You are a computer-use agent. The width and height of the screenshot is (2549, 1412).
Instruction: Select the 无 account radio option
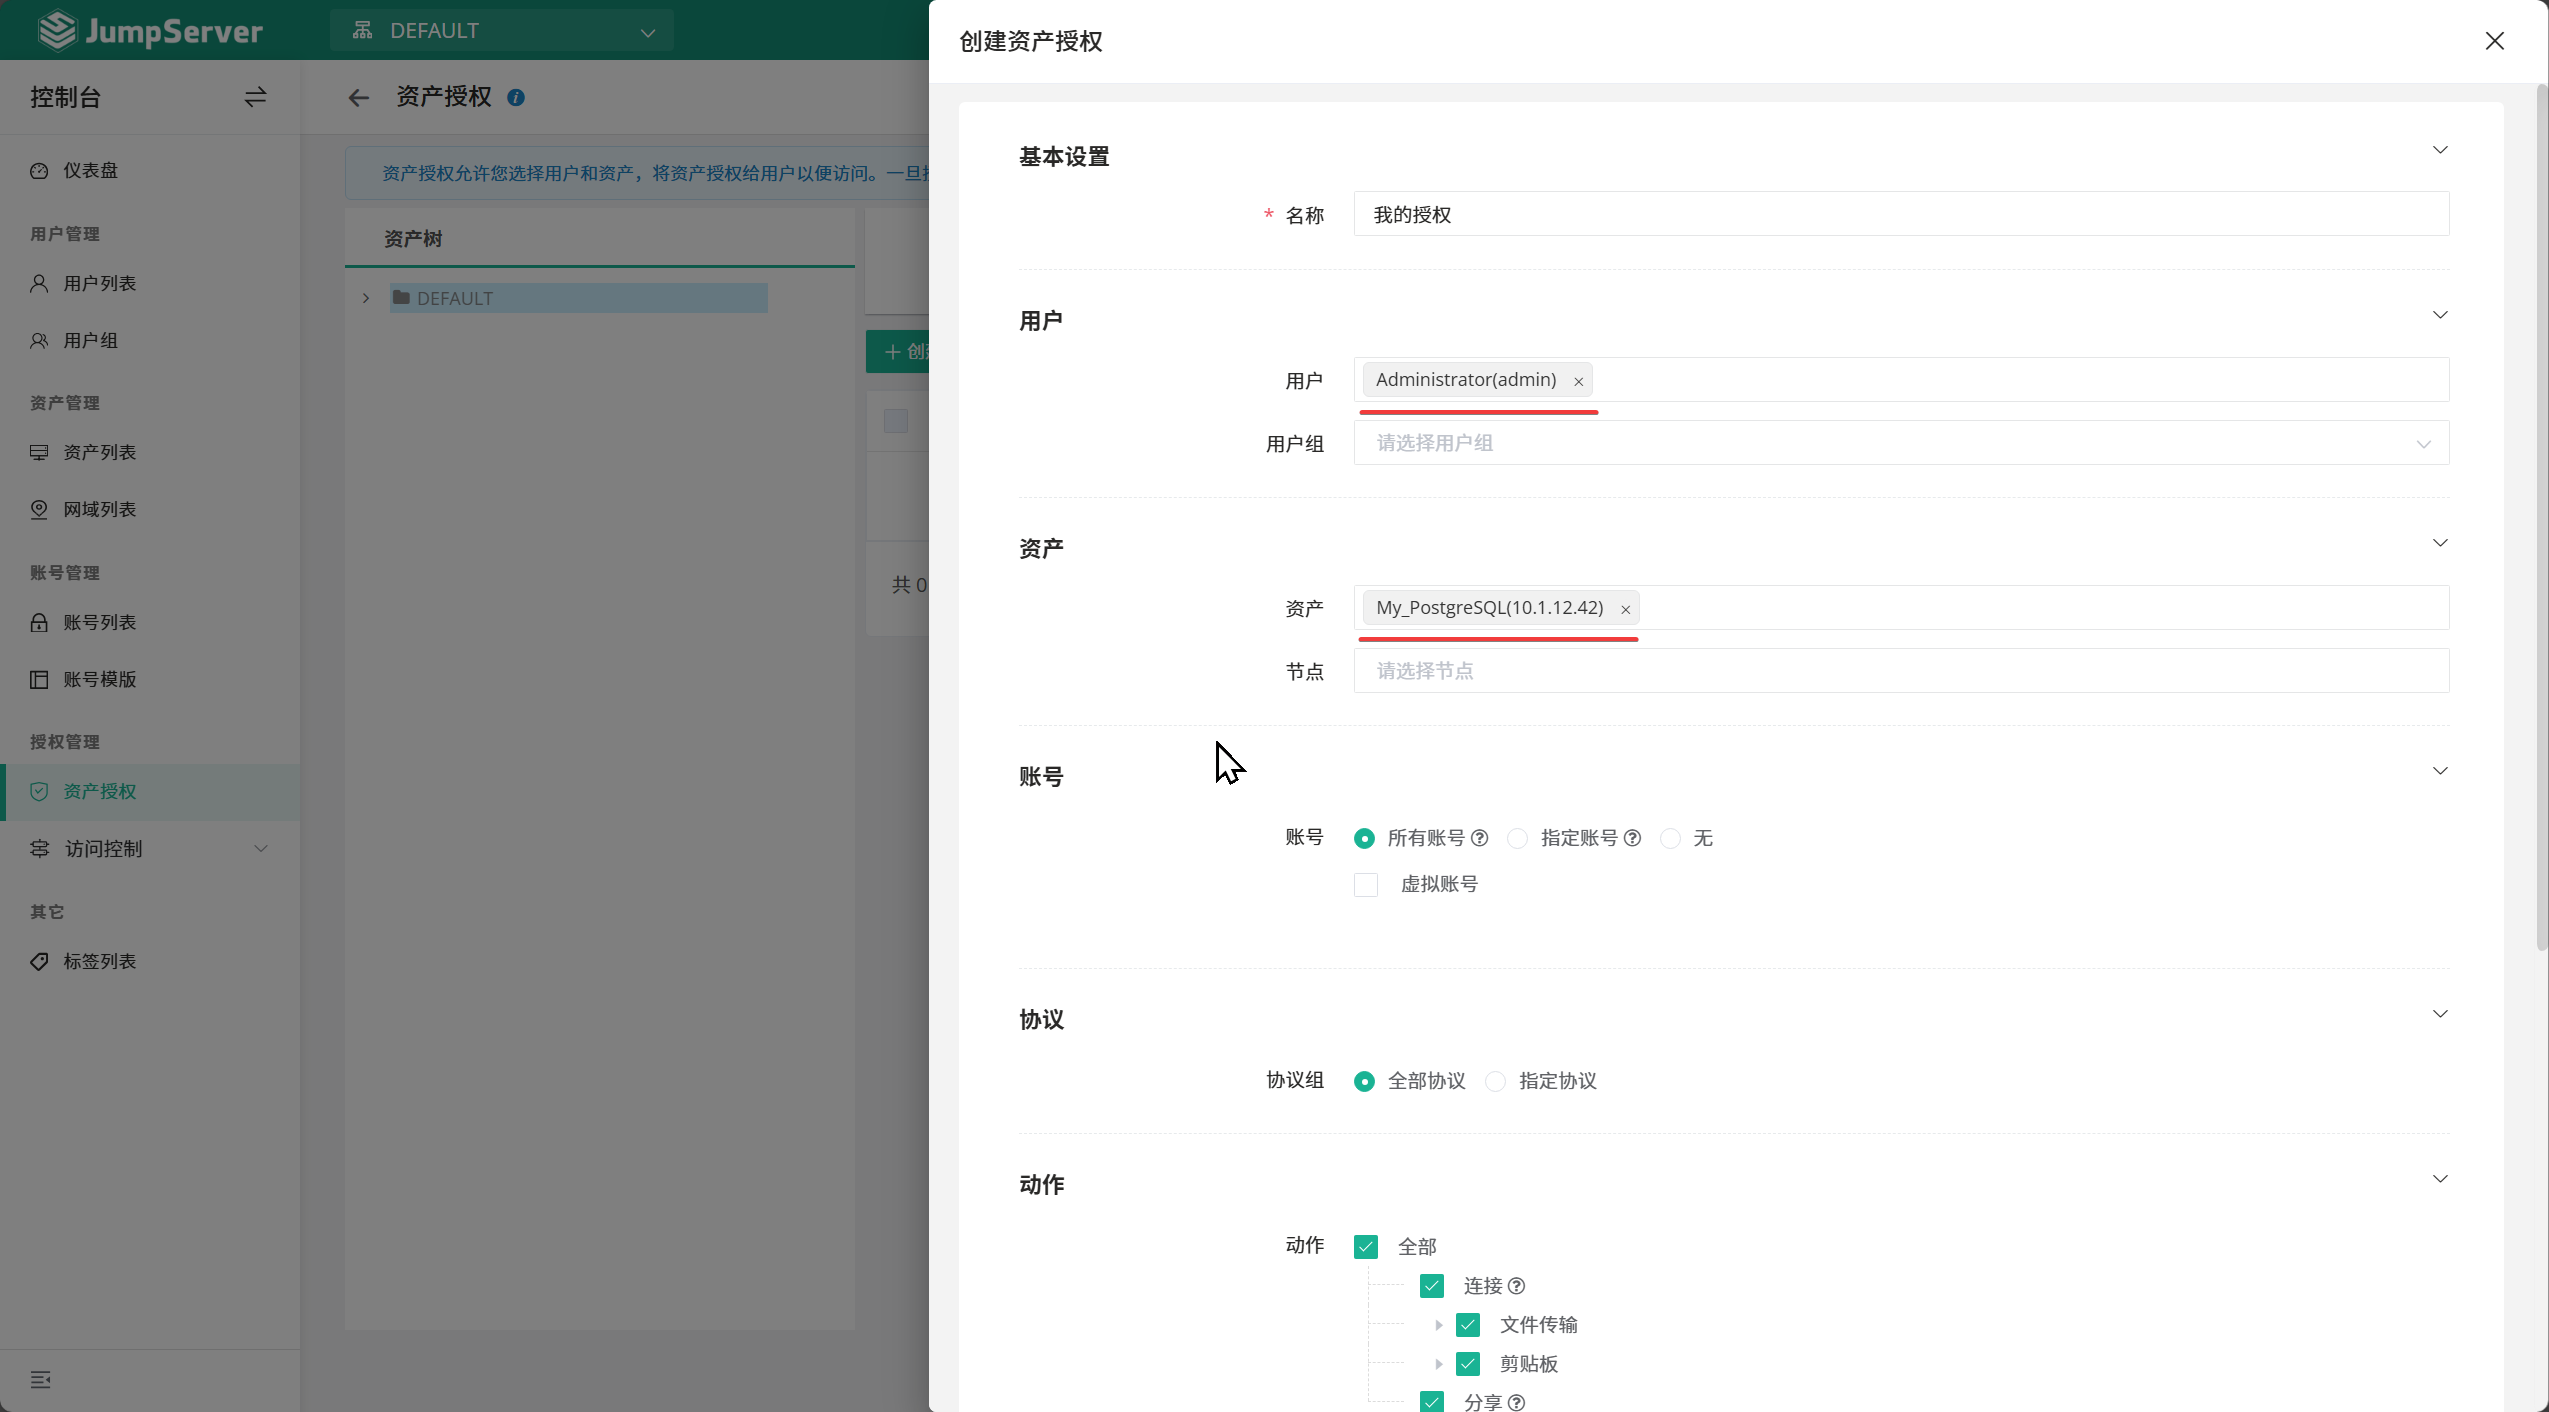coord(1670,838)
